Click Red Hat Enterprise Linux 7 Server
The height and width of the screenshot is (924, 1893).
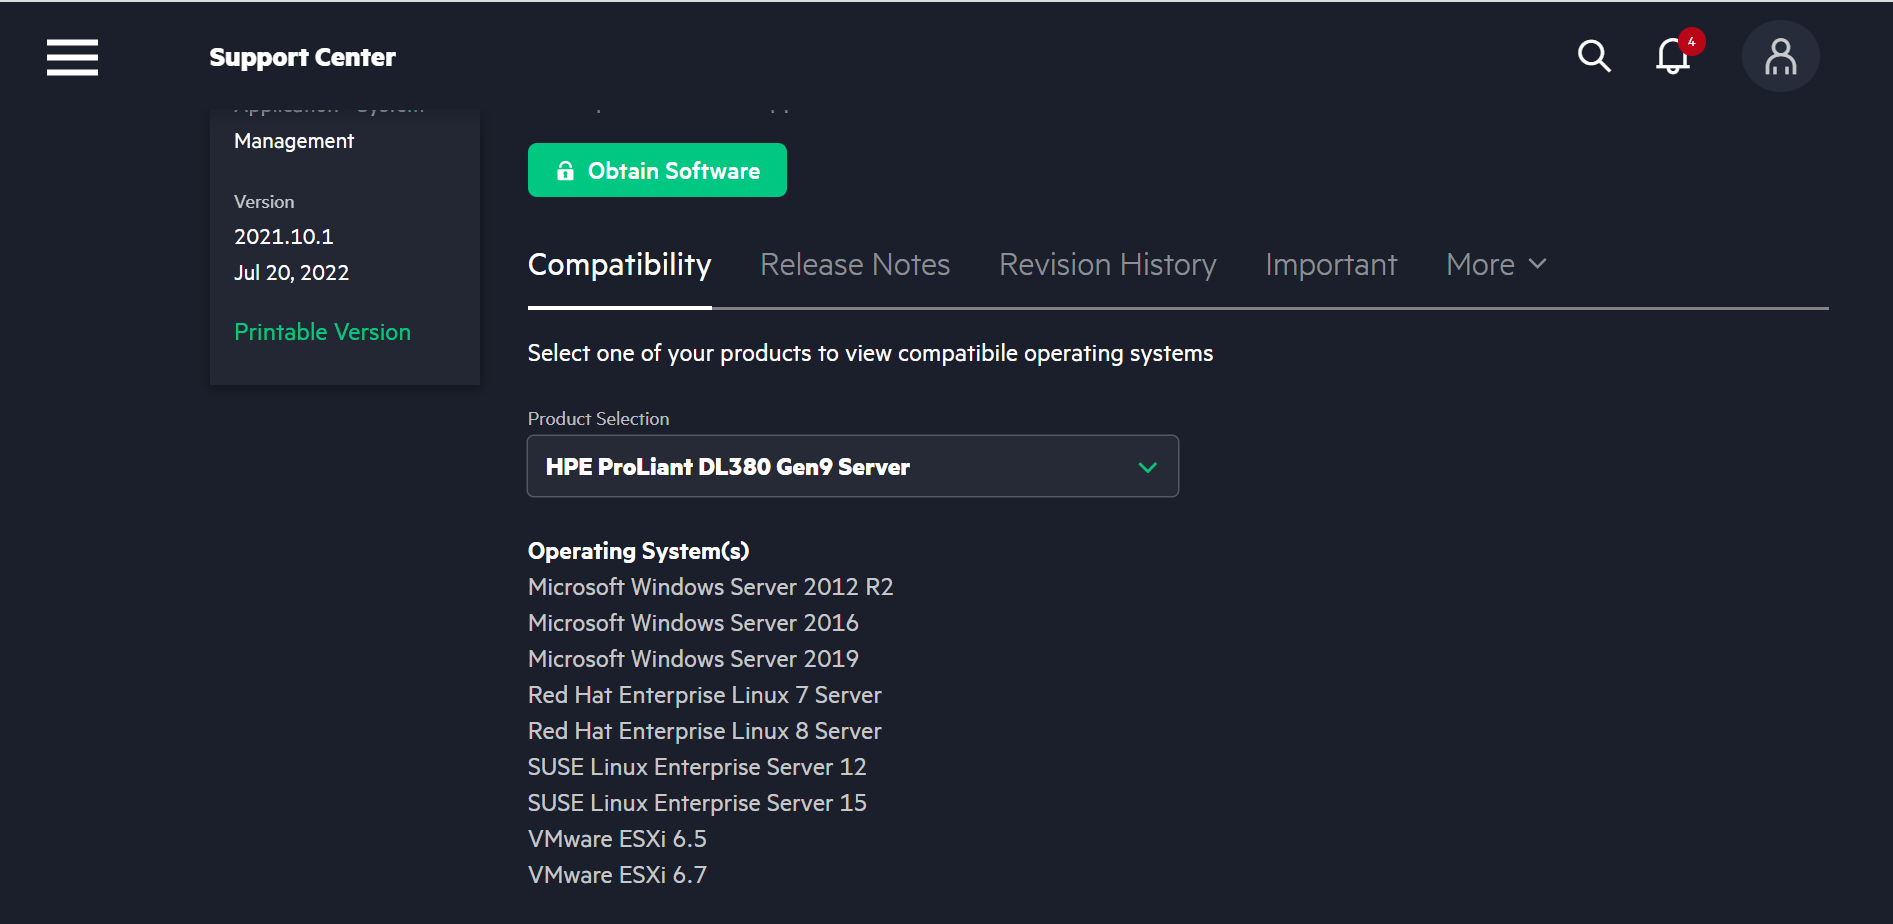click(x=704, y=695)
